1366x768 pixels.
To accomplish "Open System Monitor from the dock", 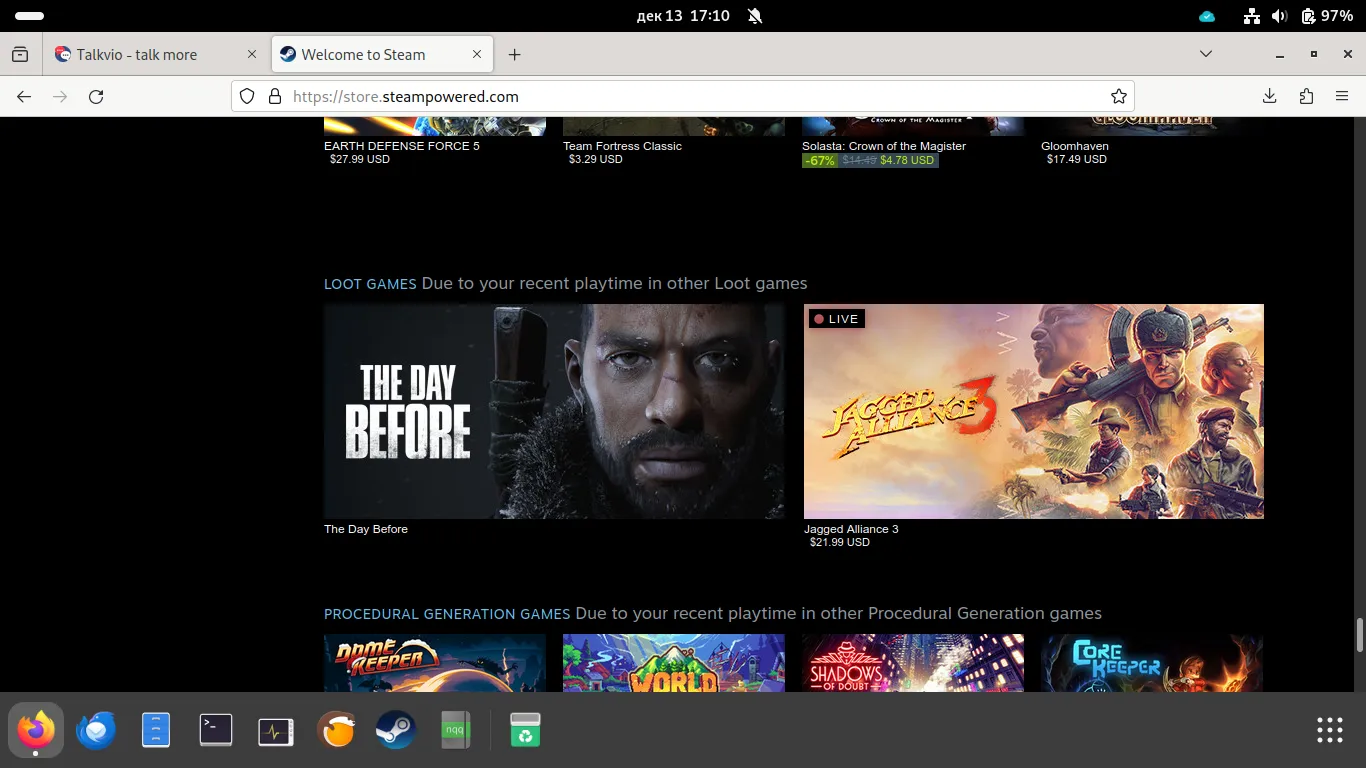I will click(276, 730).
